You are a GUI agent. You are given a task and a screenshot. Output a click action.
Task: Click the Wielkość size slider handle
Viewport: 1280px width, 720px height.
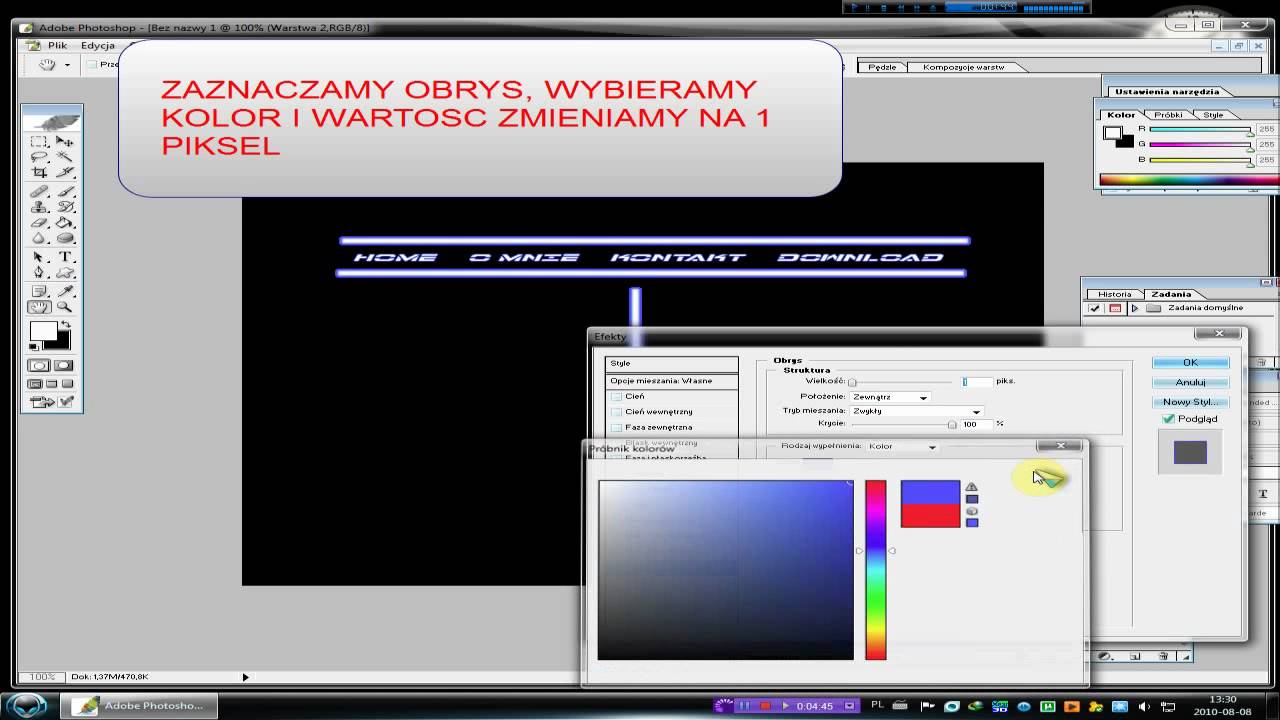[x=852, y=382]
